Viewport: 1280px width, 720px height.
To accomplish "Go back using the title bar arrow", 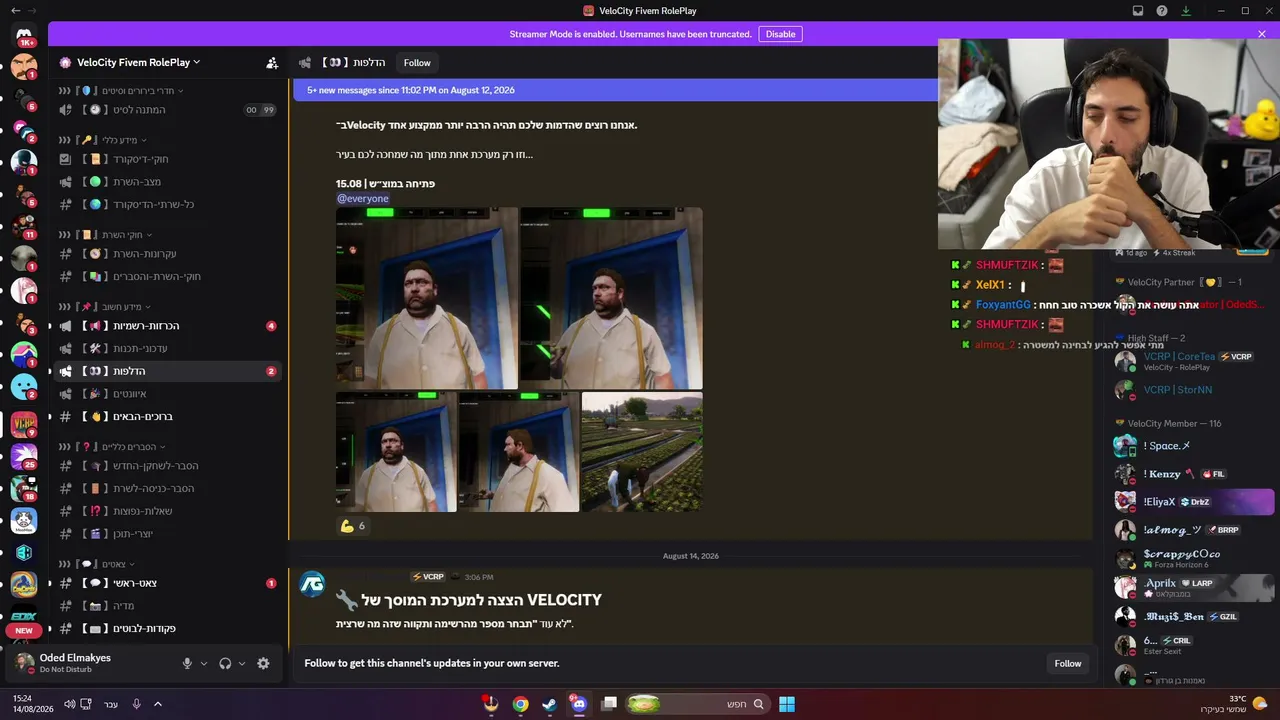I will [x=15, y=11].
